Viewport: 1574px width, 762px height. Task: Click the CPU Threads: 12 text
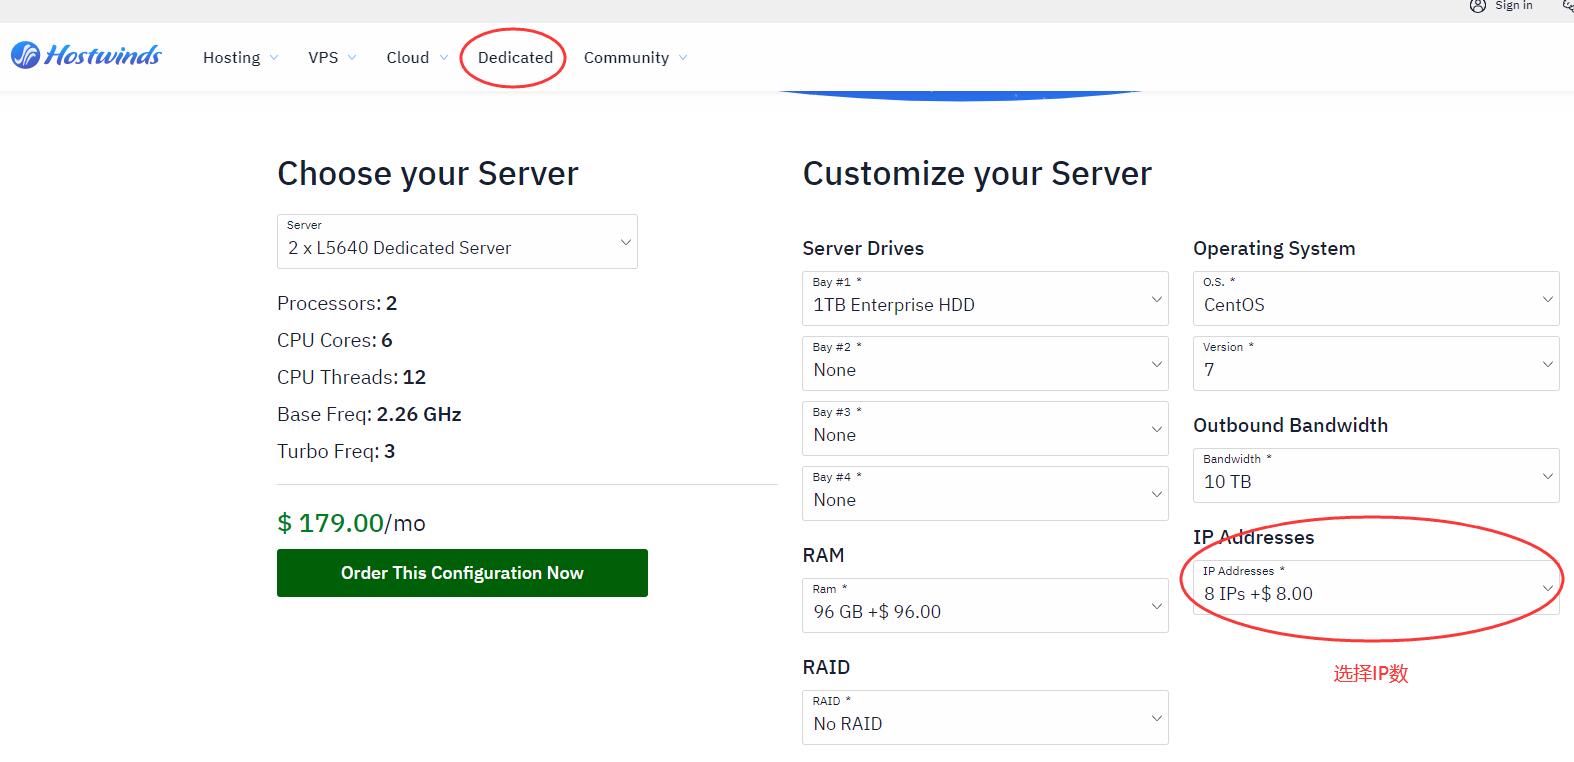pyautogui.click(x=351, y=377)
